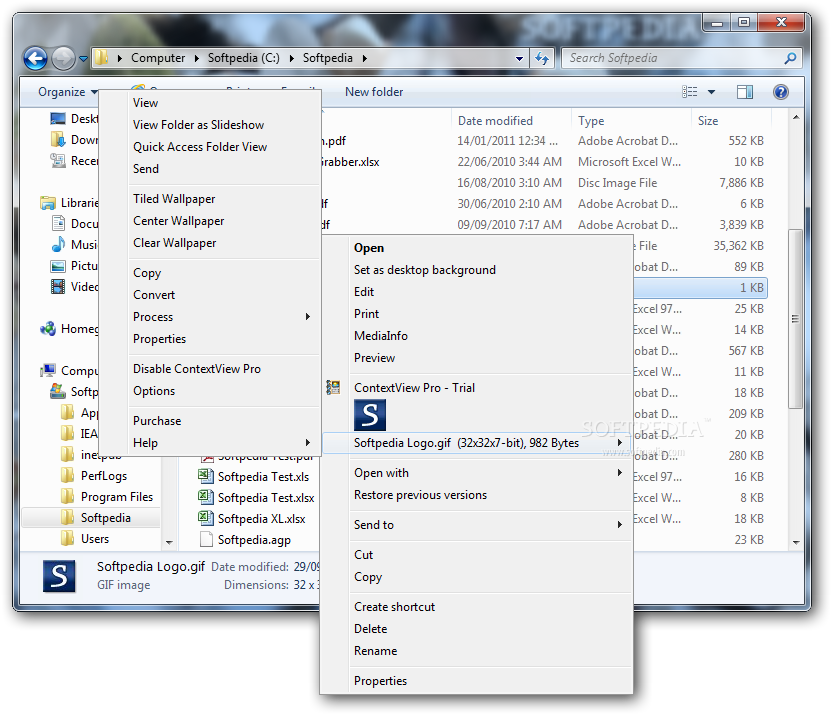
Task: Click the navigation pane scroll down arrow
Action: click(169, 542)
